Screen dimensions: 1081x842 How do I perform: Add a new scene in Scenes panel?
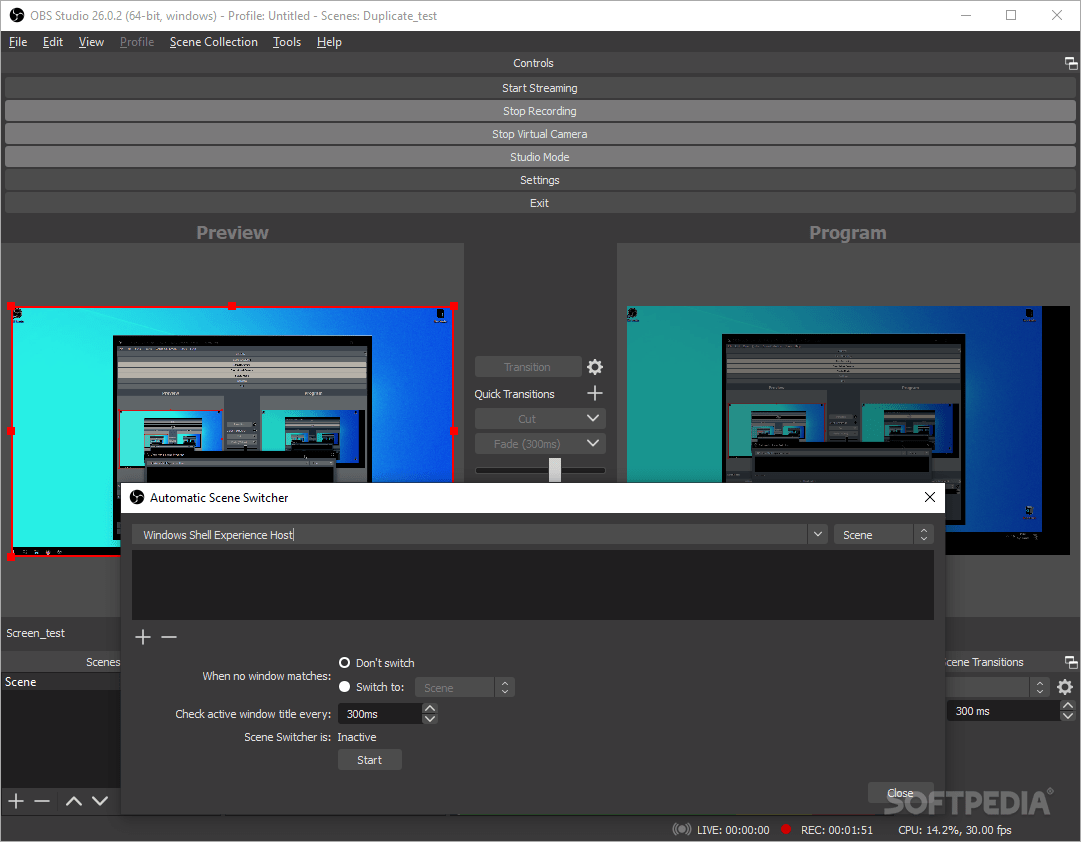pyautogui.click(x=16, y=801)
